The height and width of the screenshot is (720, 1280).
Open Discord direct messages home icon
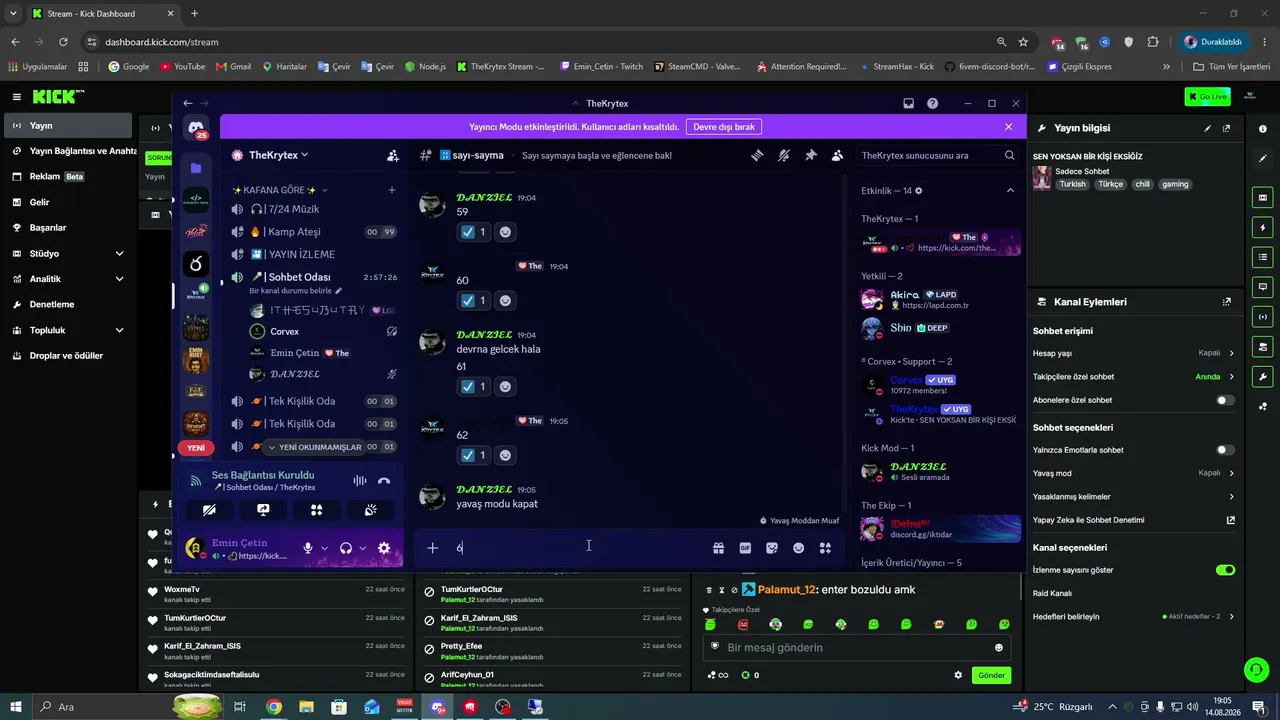pos(196,128)
